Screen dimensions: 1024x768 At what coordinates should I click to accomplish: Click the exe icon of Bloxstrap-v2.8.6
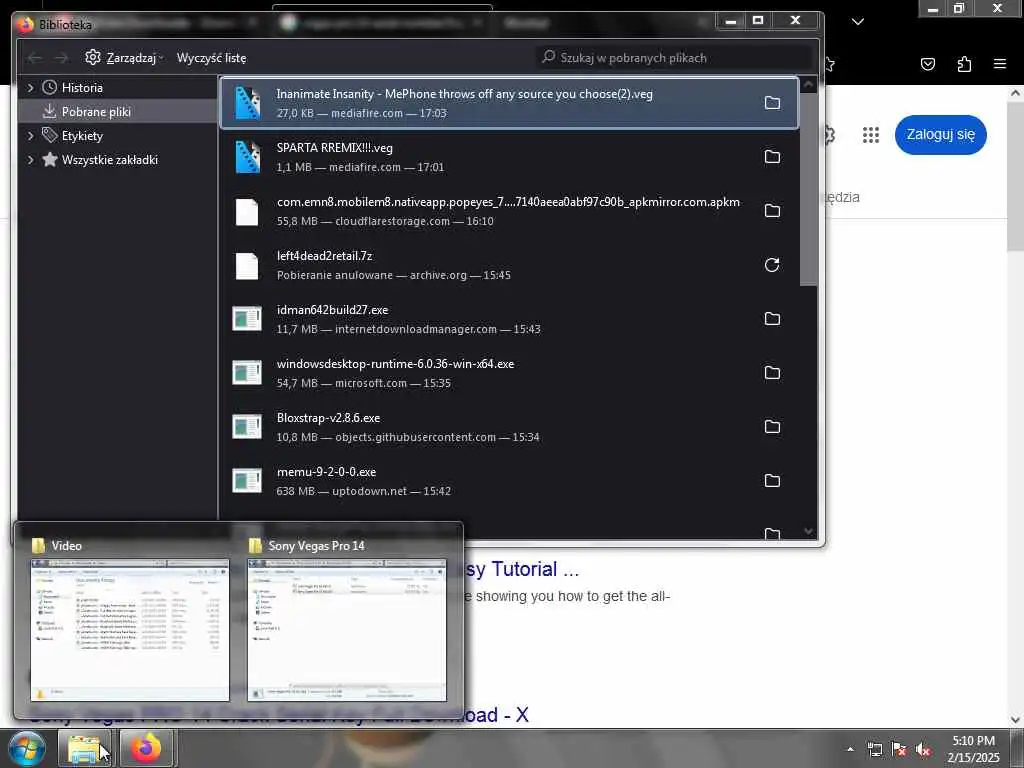coord(247,426)
